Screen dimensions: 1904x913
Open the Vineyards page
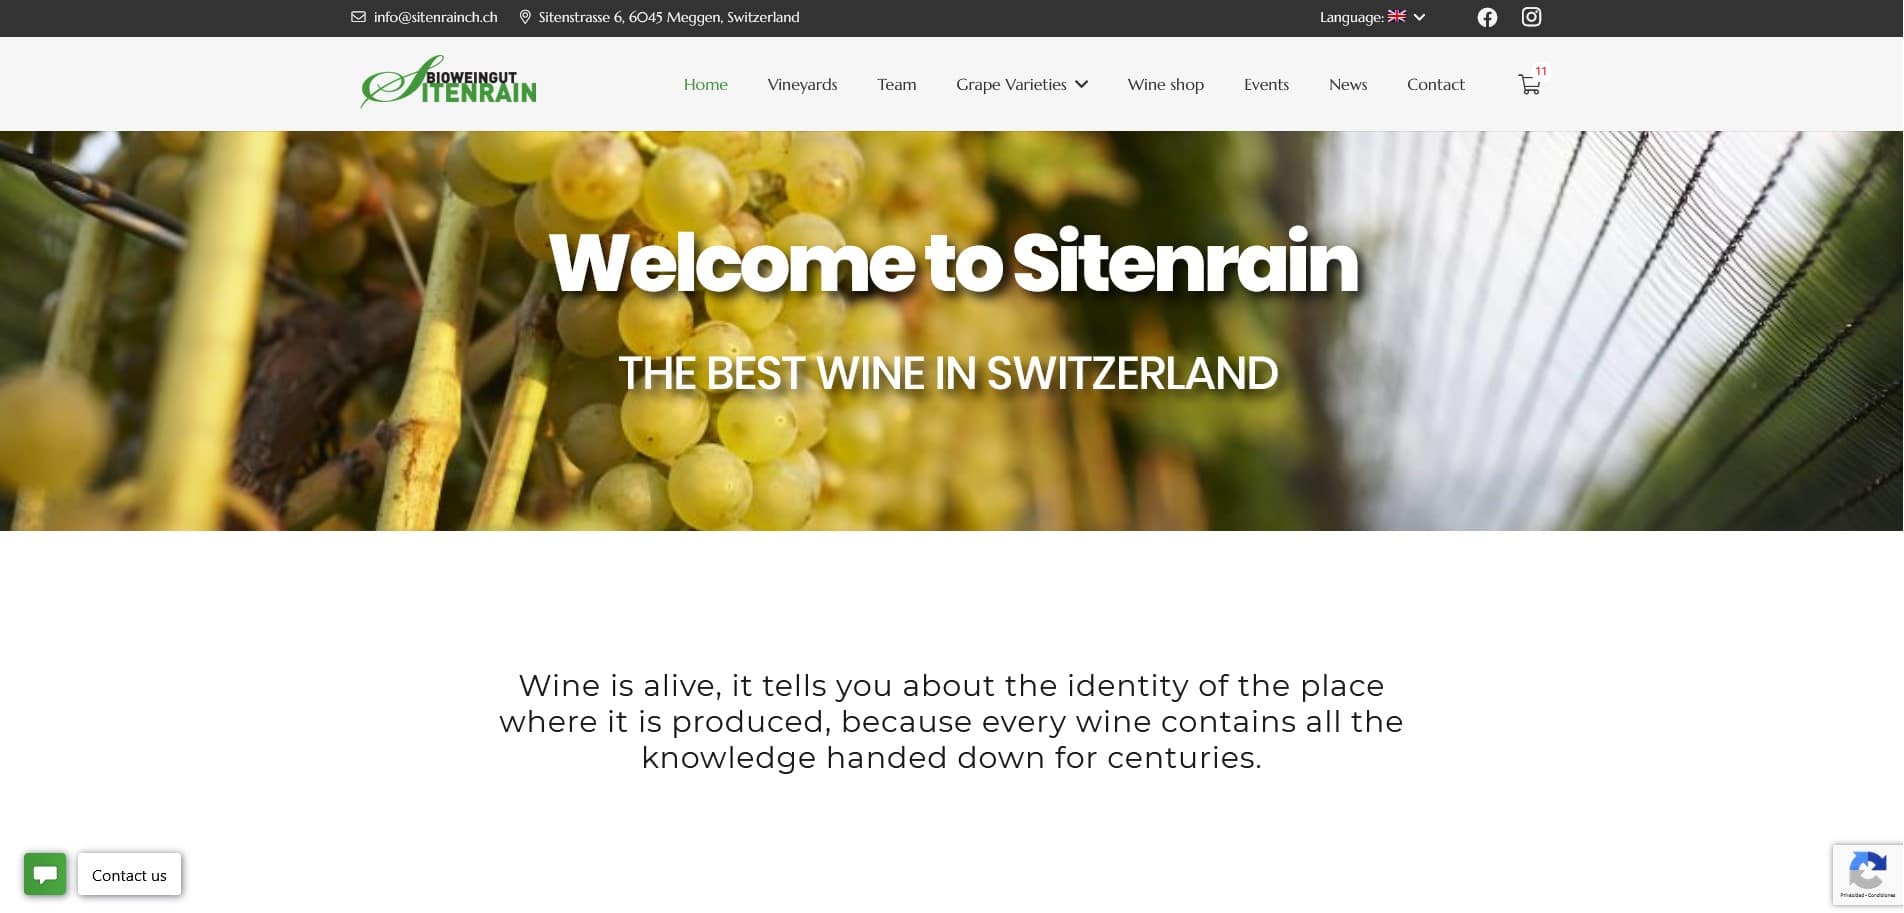click(802, 84)
